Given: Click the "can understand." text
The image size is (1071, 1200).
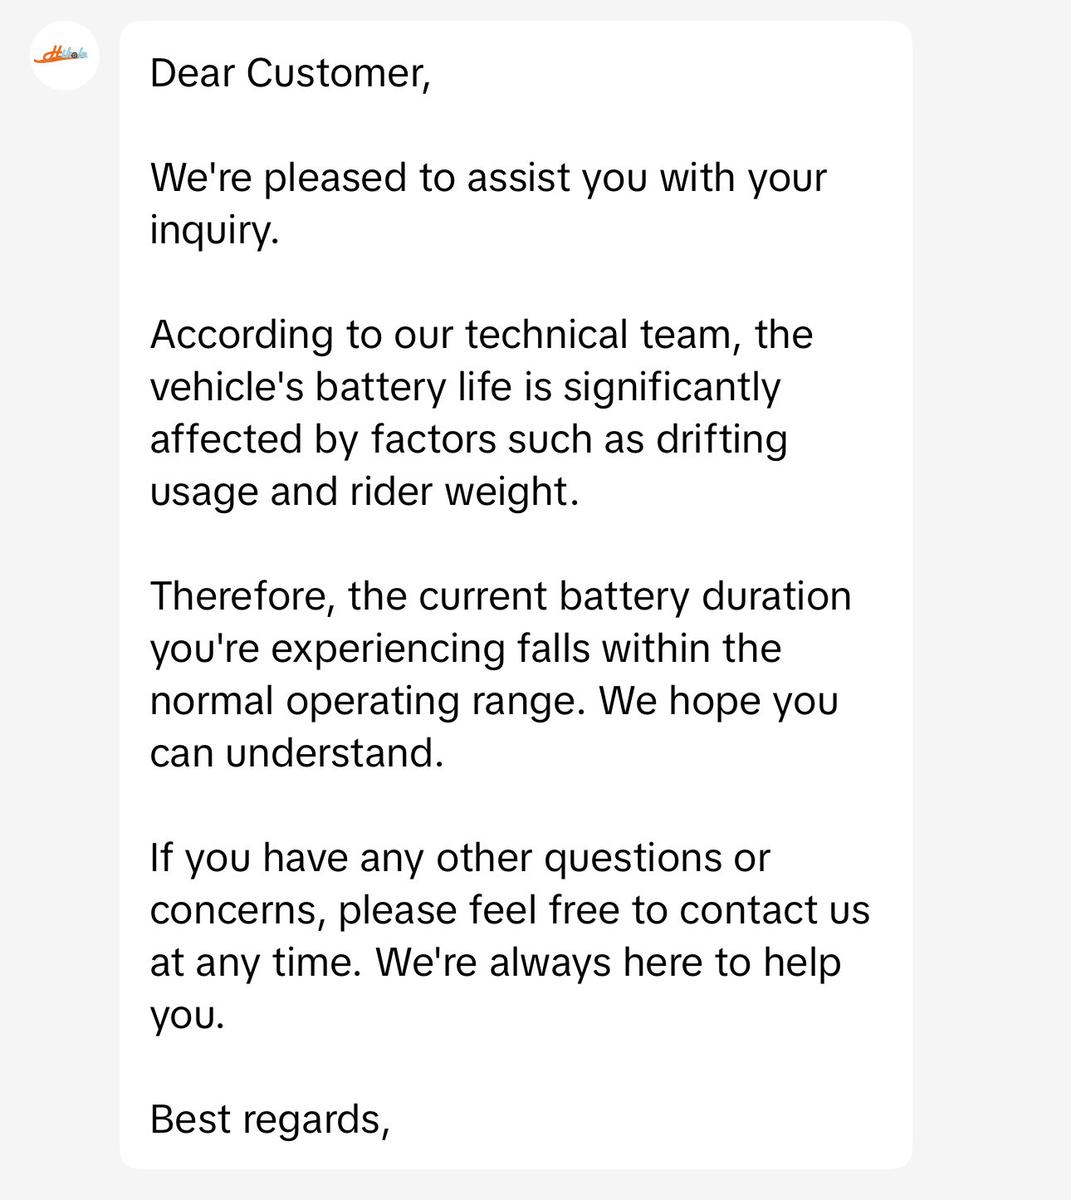Looking at the screenshot, I should (296, 753).
